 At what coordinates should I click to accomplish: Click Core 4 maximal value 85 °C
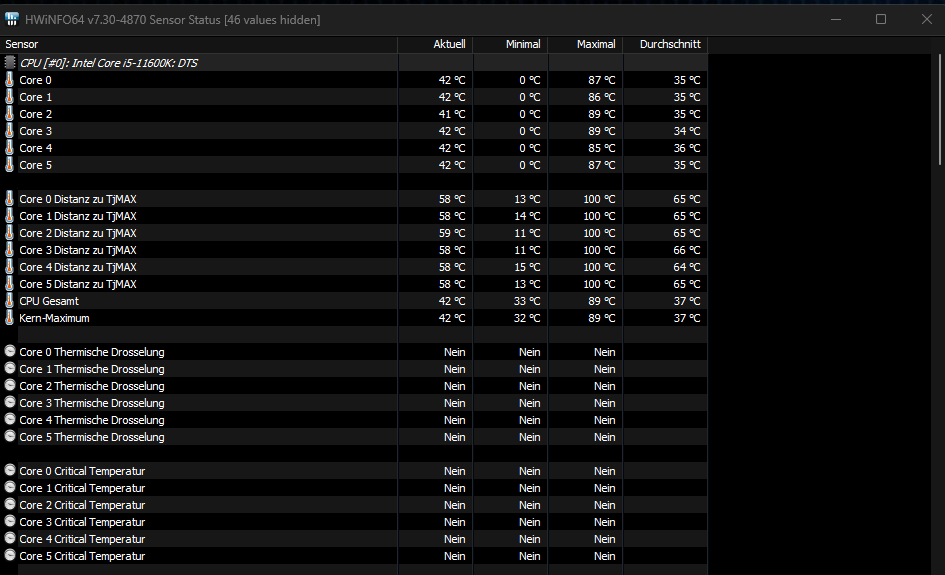601,148
